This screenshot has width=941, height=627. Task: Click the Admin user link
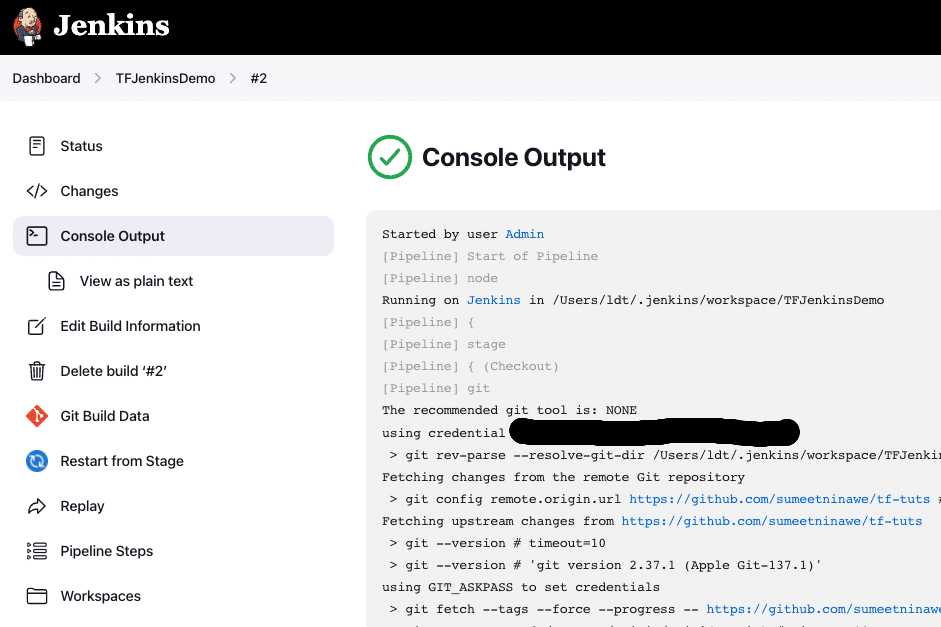(525, 234)
